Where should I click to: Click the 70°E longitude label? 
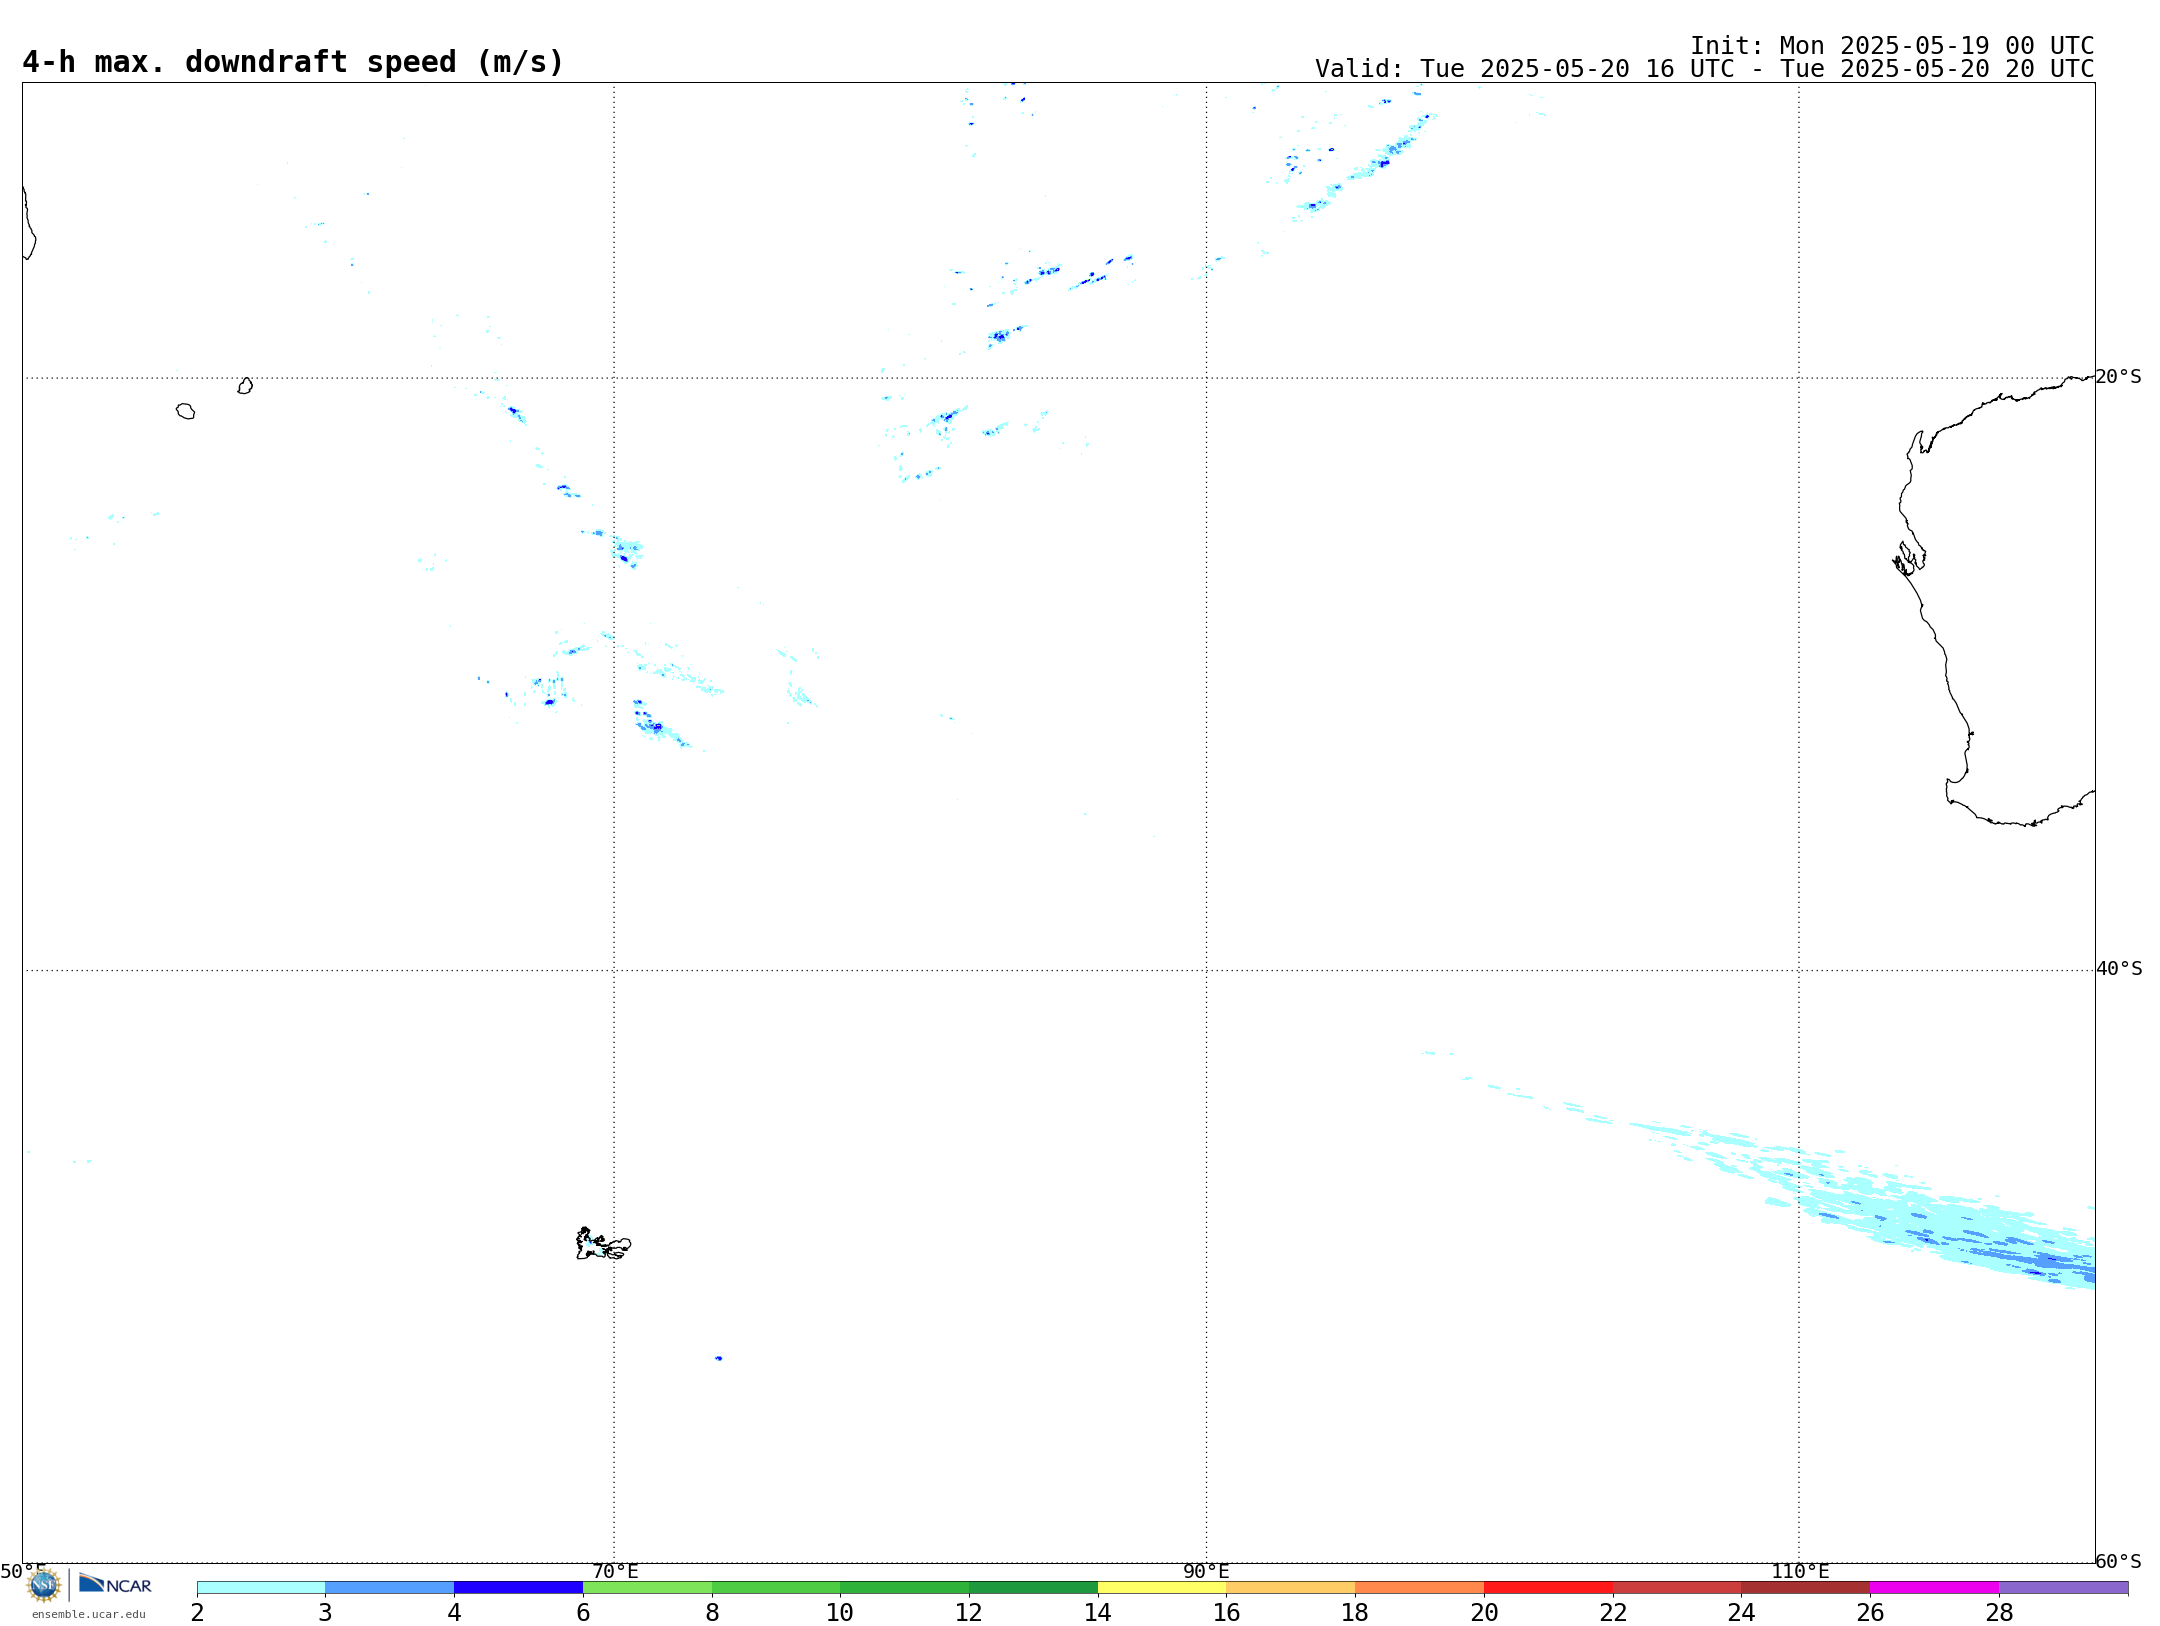pyautogui.click(x=615, y=1571)
